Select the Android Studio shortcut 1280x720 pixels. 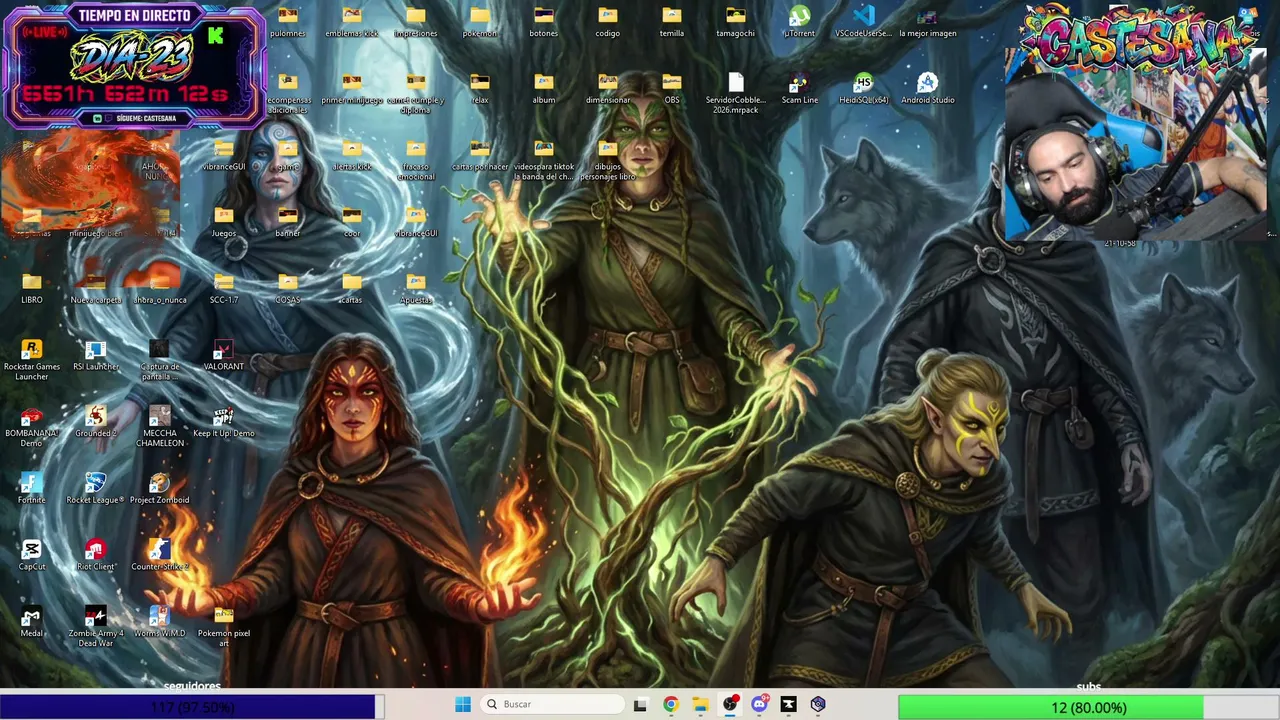(x=928, y=89)
